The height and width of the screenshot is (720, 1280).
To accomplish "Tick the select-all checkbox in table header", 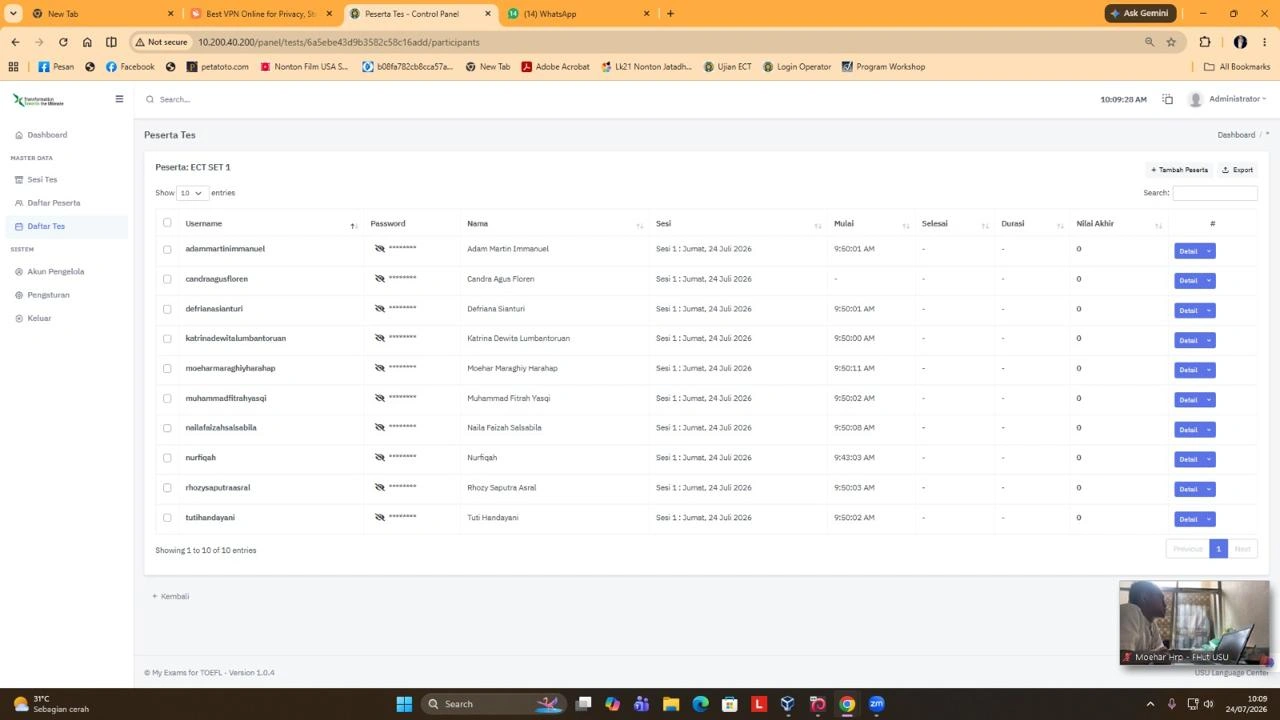I will pyautogui.click(x=167, y=223).
